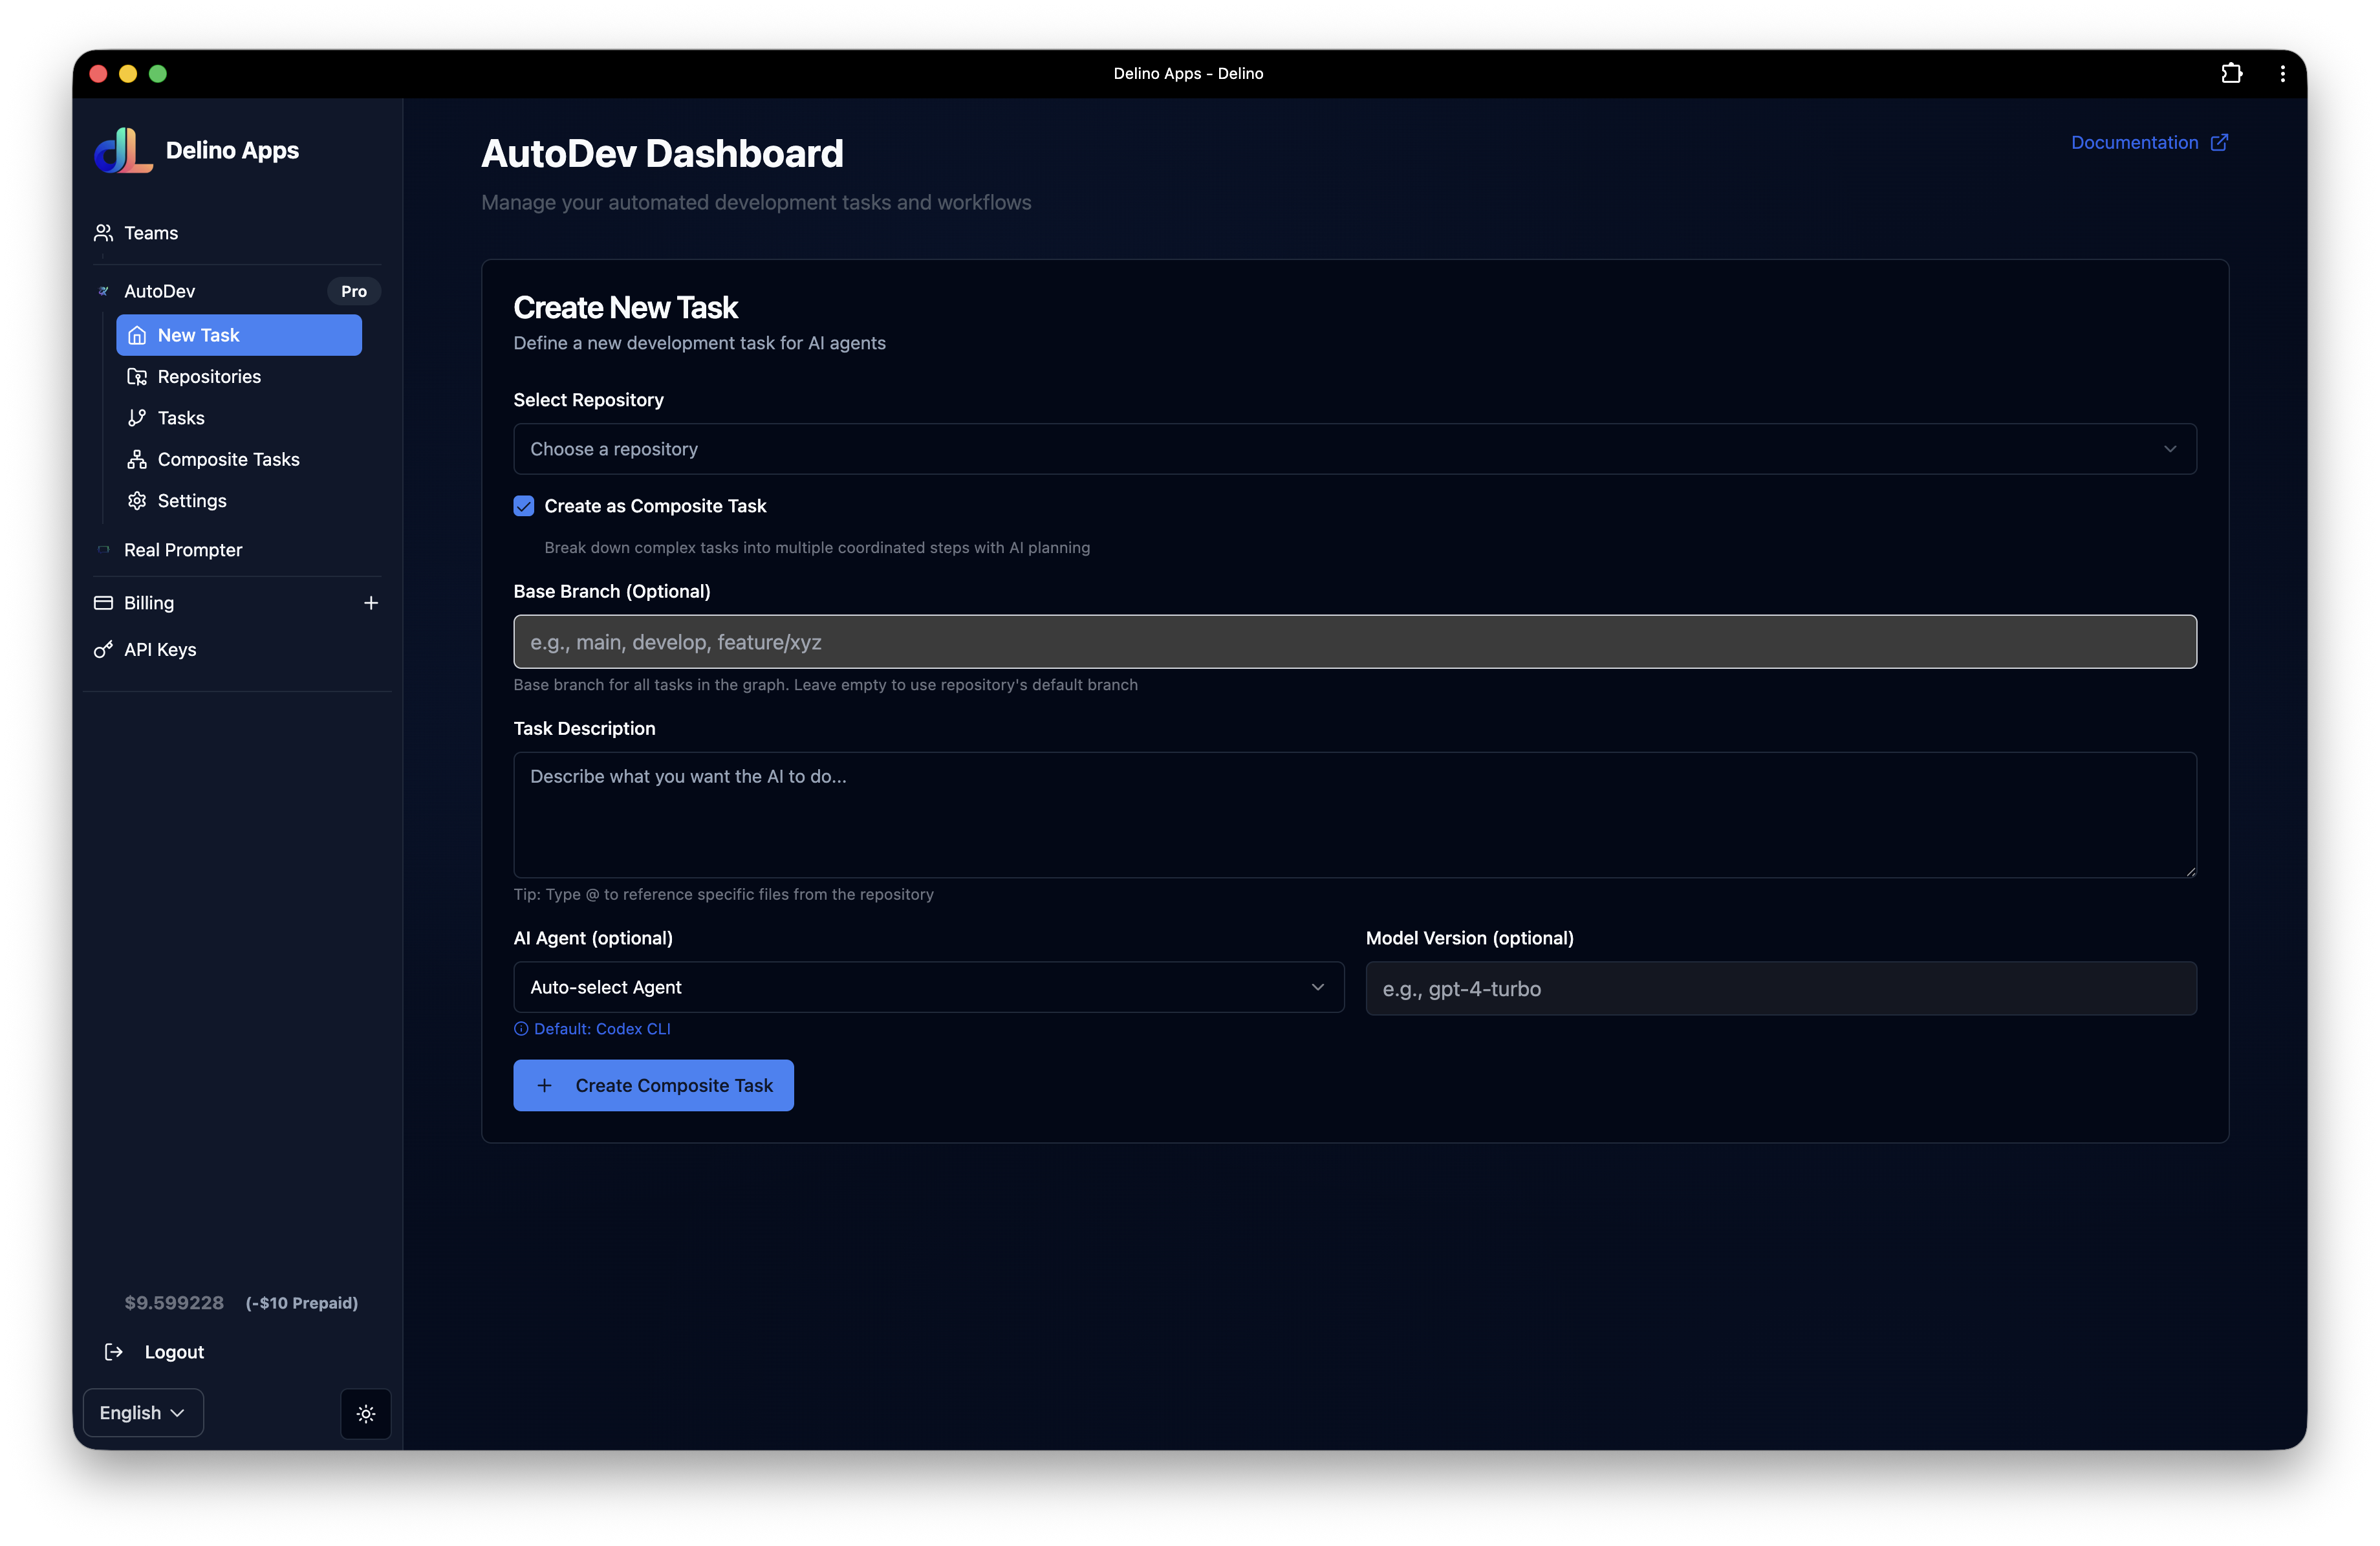The image size is (2380, 1546).
Task: Open the English language selector
Action: click(x=143, y=1412)
